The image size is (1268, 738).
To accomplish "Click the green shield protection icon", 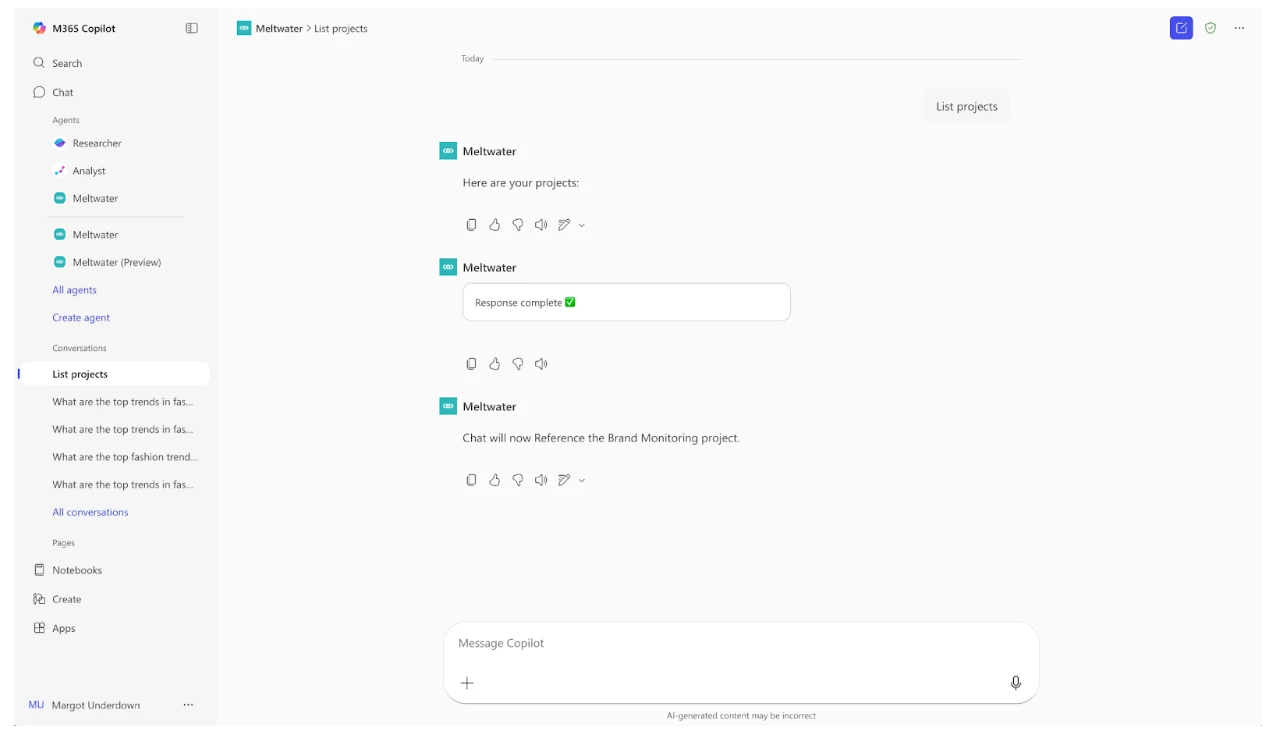I will pyautogui.click(x=1210, y=28).
